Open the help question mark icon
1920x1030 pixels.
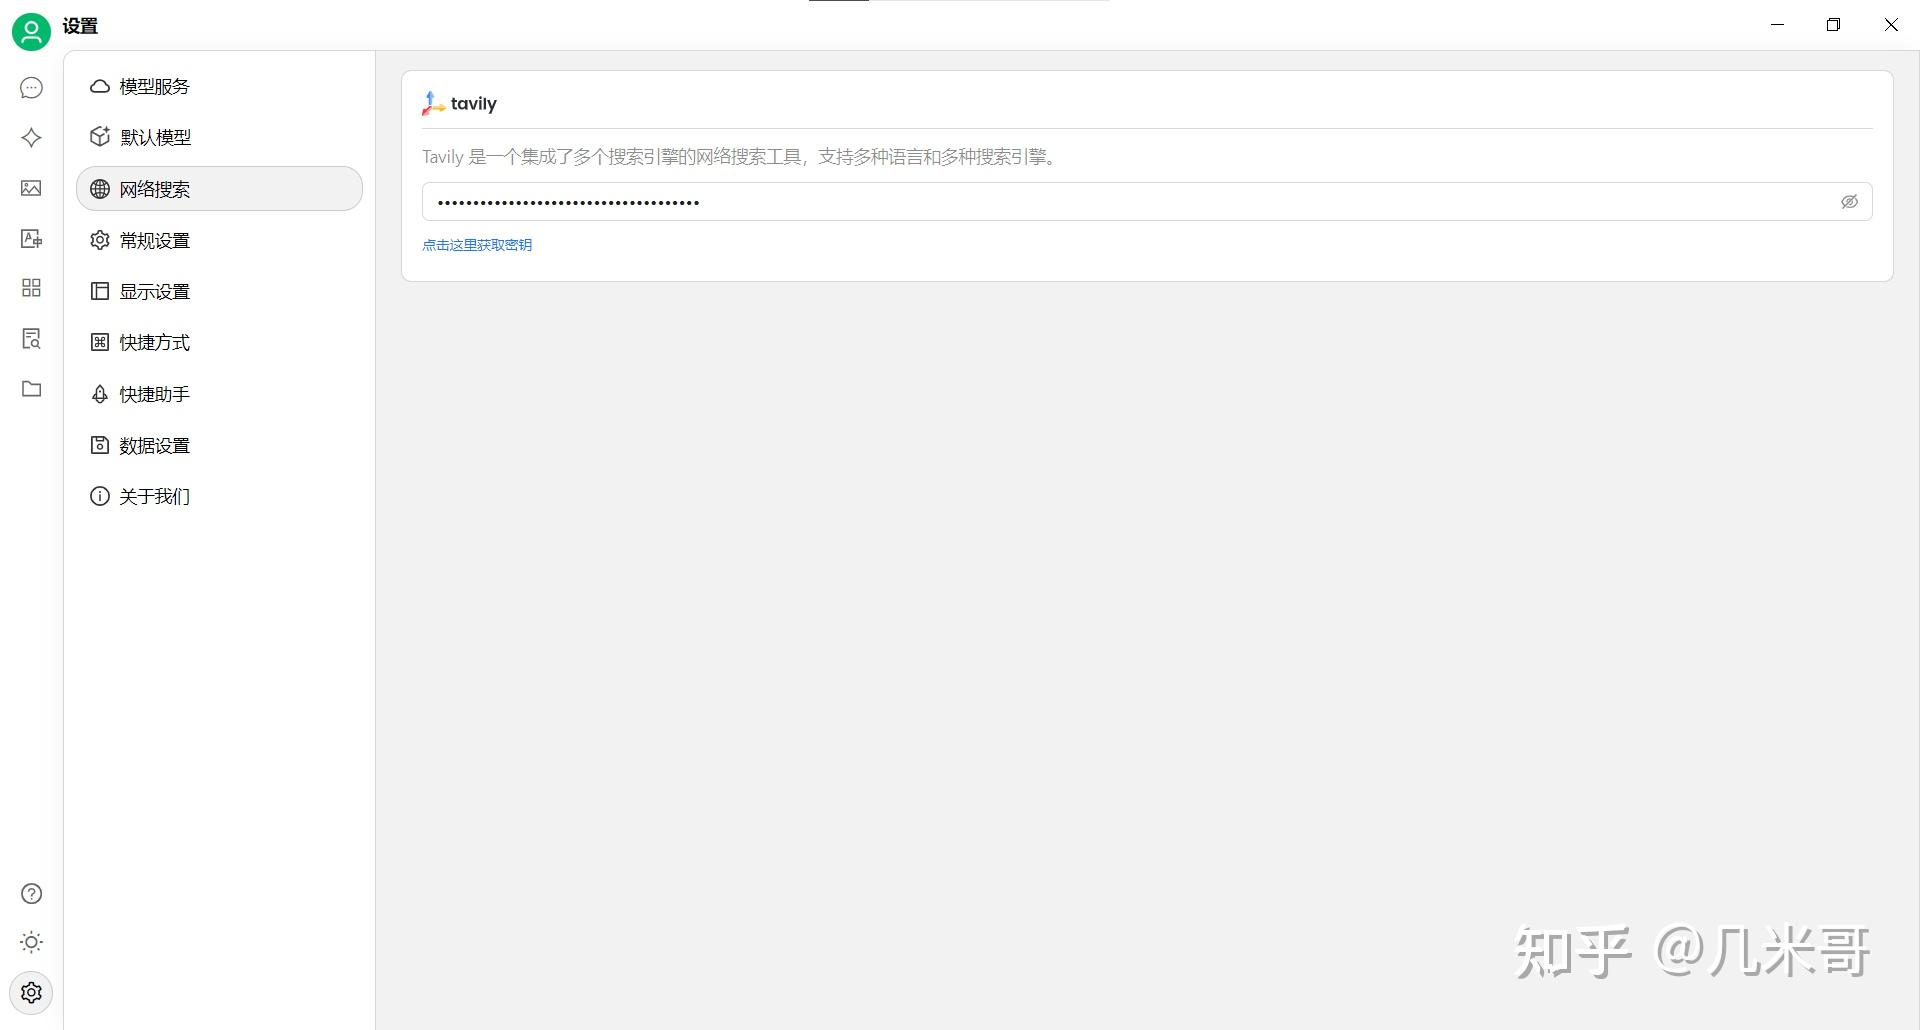[31, 893]
